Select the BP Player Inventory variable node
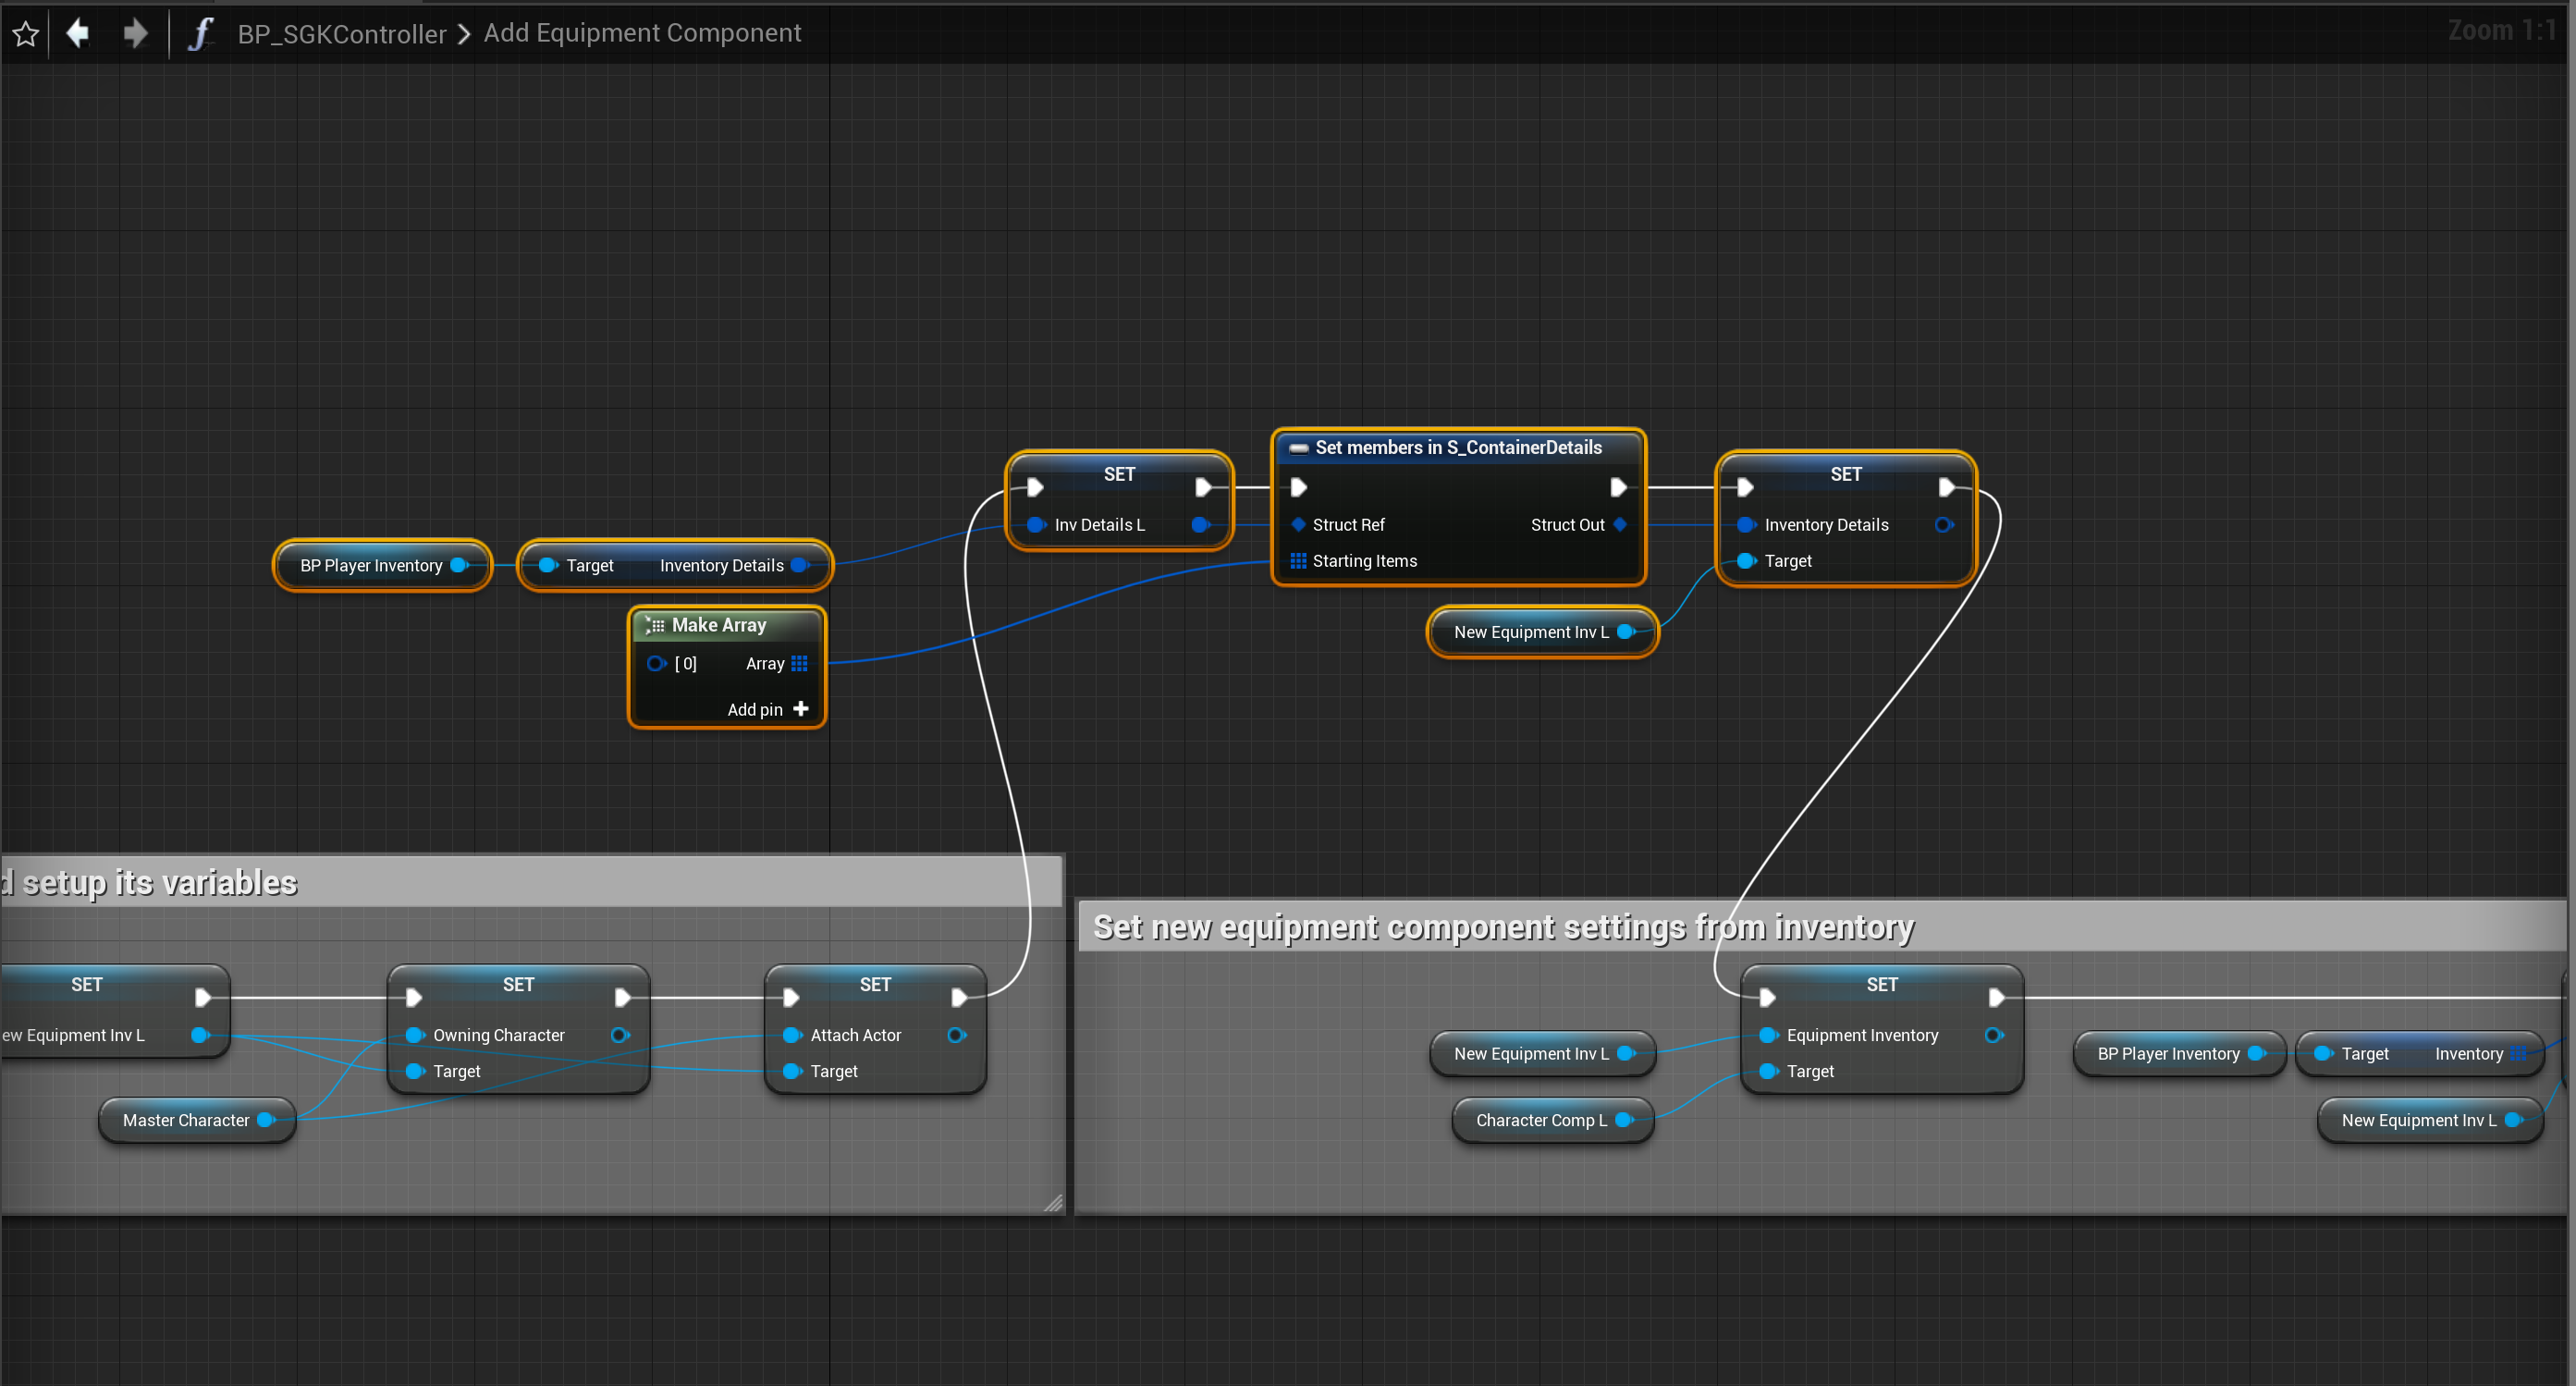 point(370,565)
